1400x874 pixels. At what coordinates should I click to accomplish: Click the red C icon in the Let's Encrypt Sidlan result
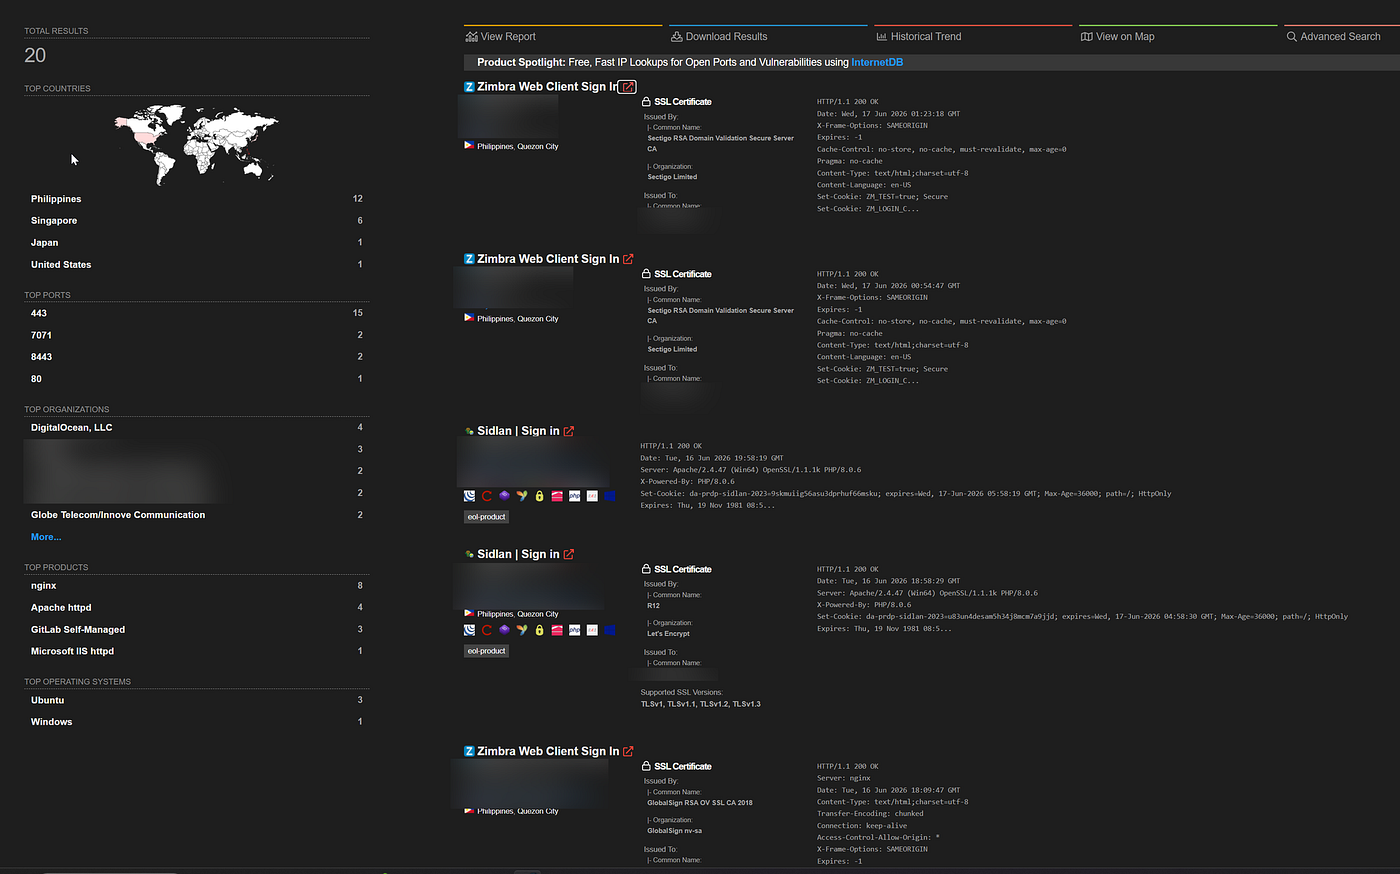coord(487,630)
